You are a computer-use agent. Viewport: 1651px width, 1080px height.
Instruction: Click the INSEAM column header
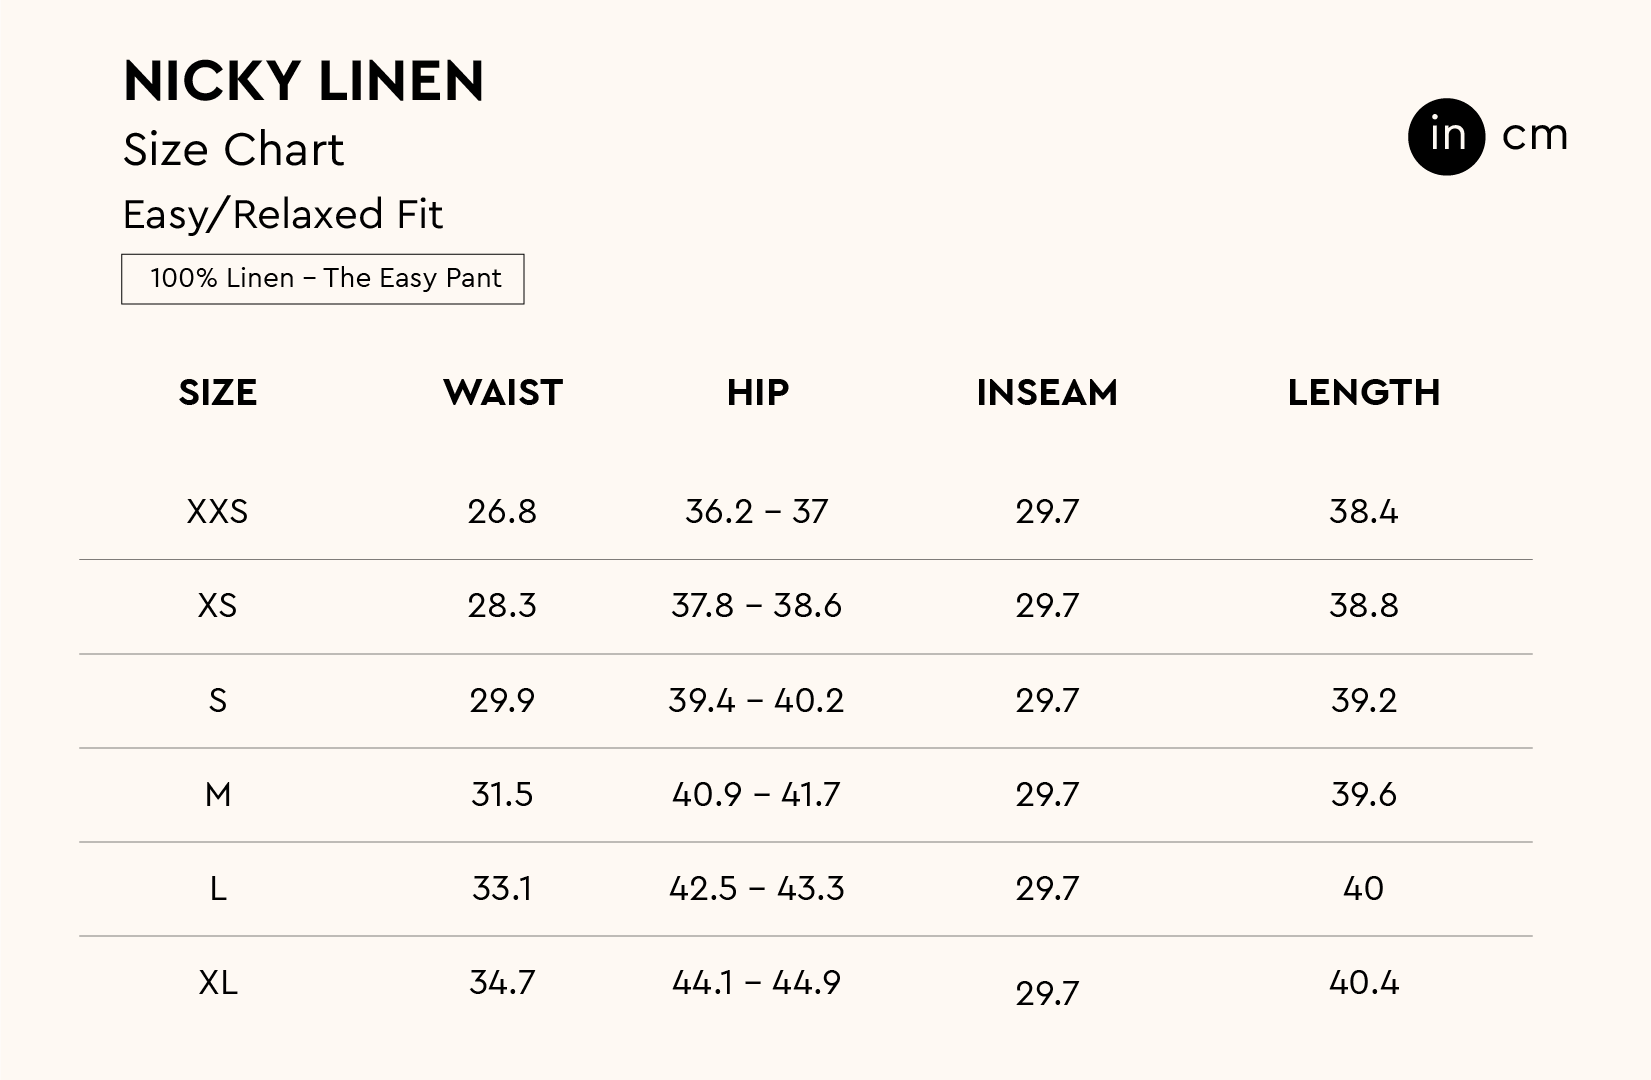1047,393
